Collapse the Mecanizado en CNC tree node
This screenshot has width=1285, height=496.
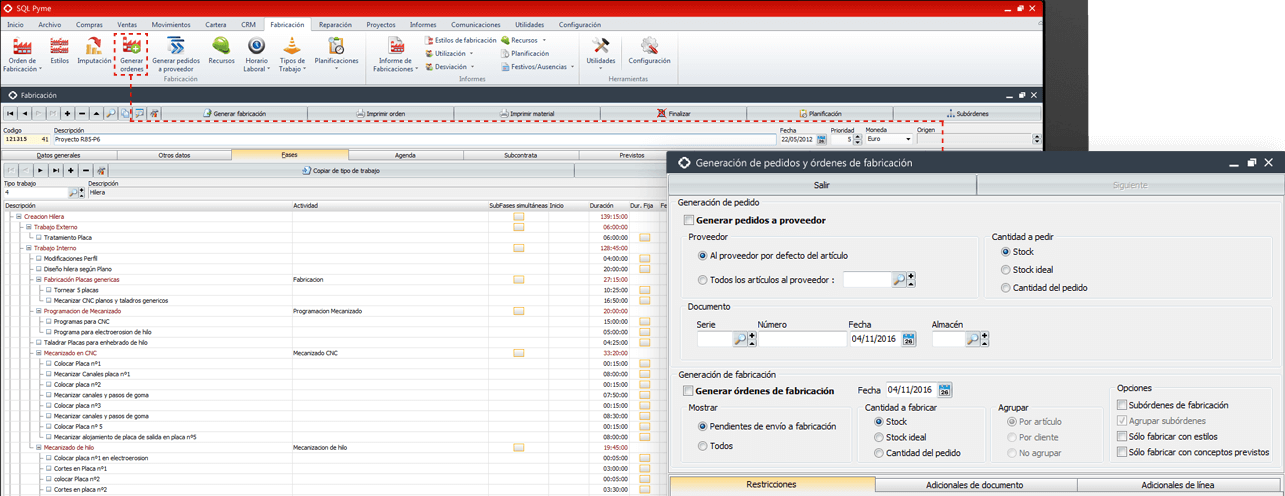[37, 353]
